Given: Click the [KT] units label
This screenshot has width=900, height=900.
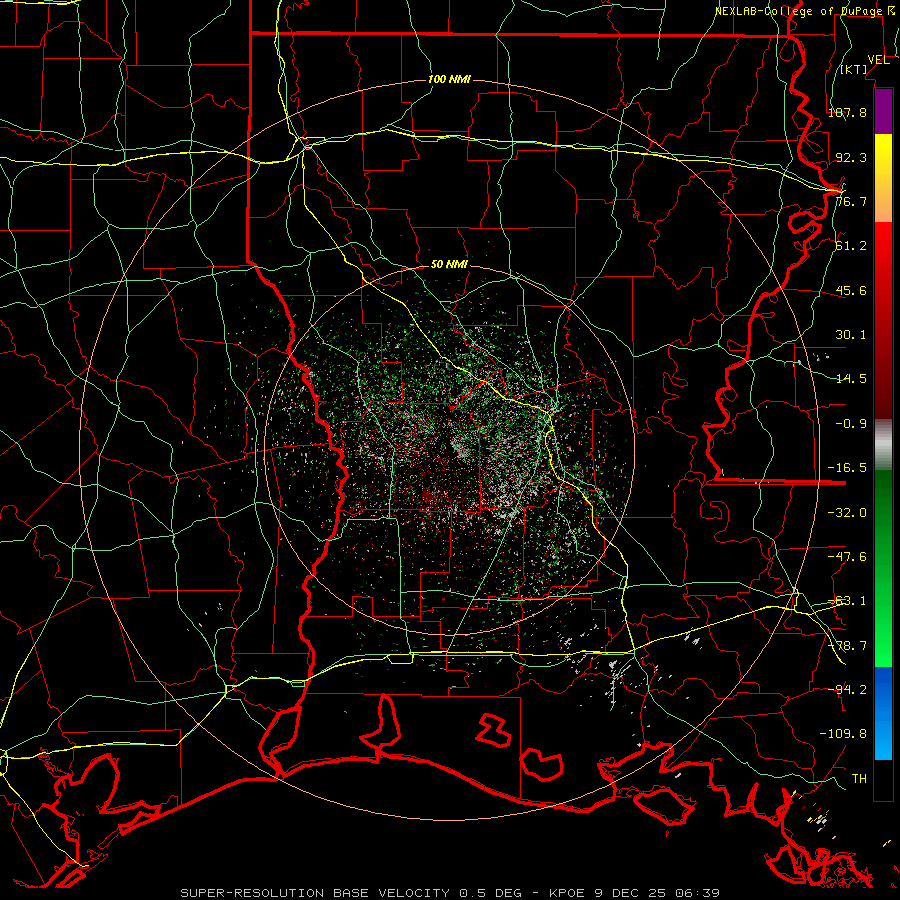Looking at the screenshot, I should tap(854, 69).
